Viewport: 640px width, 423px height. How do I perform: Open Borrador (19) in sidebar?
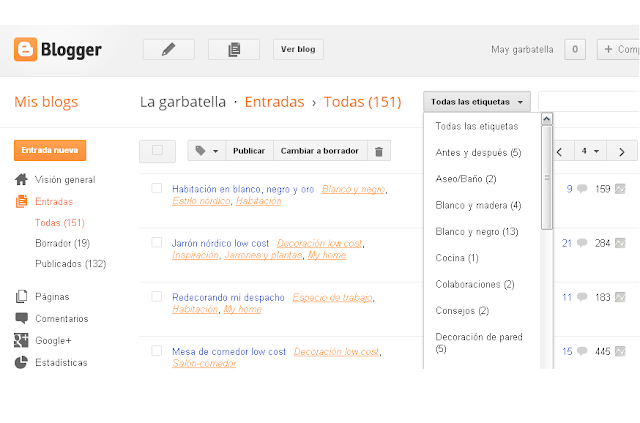point(62,243)
